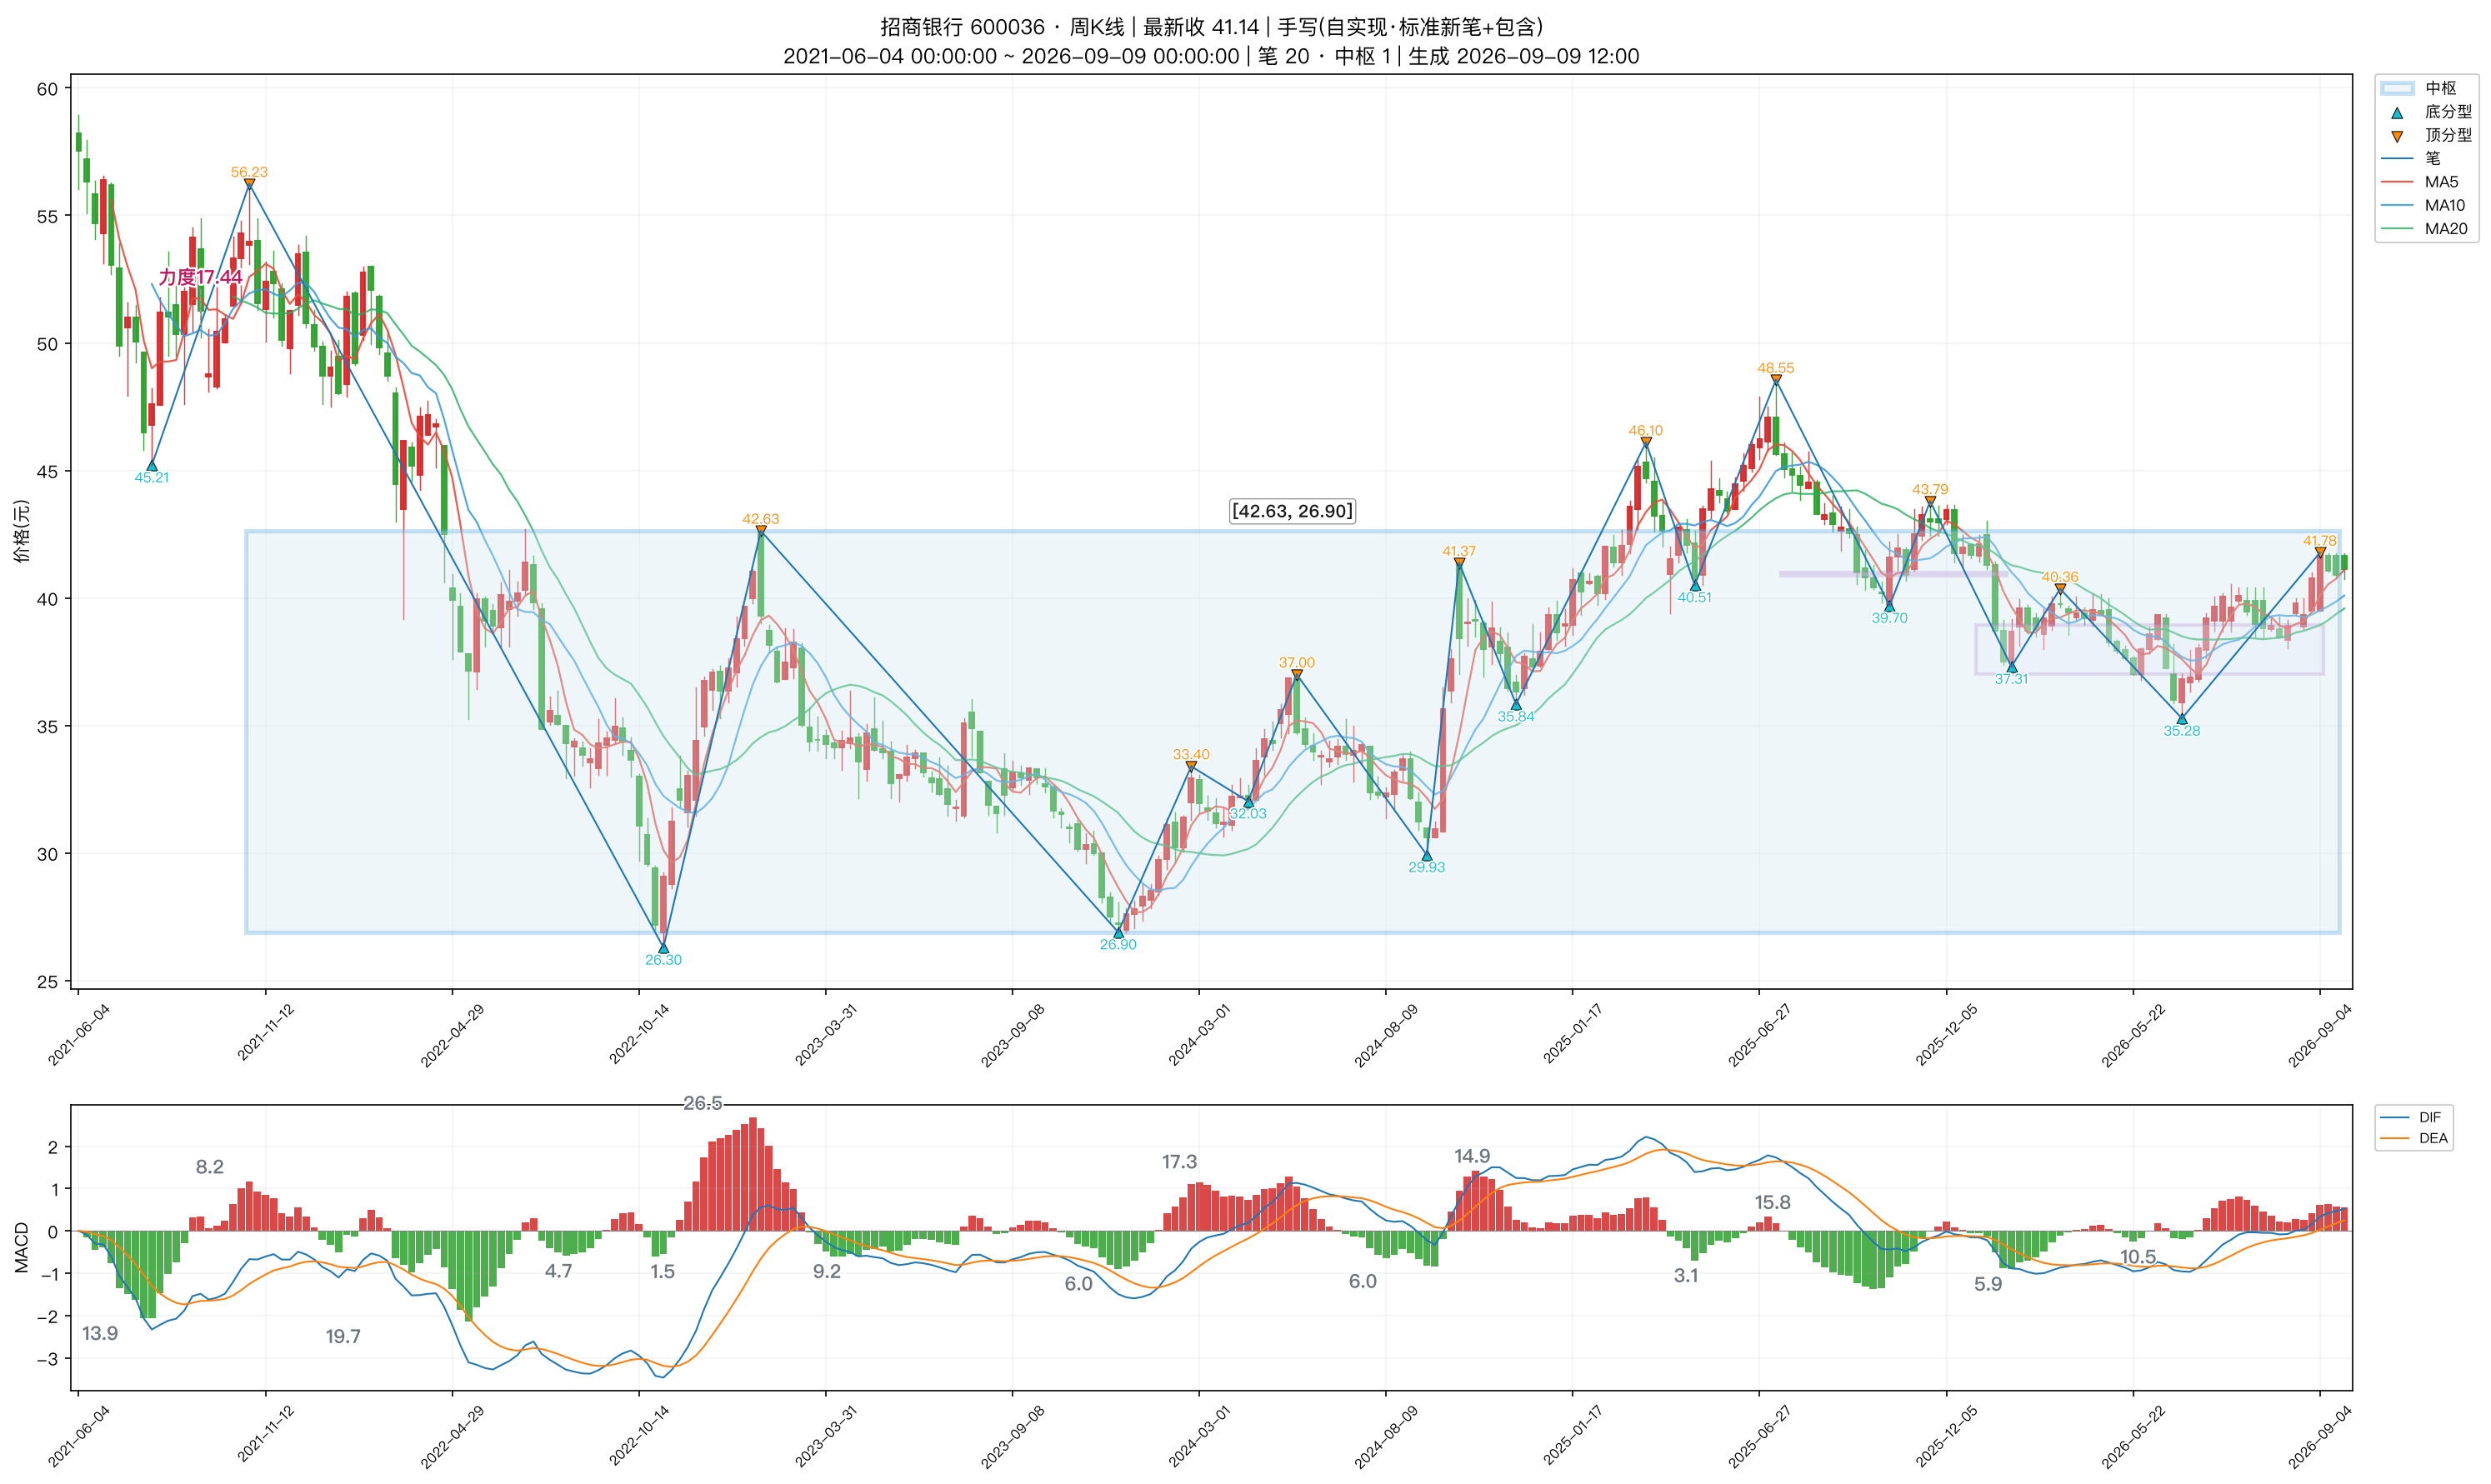
Task: Click the top fractal marker at 33.40
Action: 1191,767
